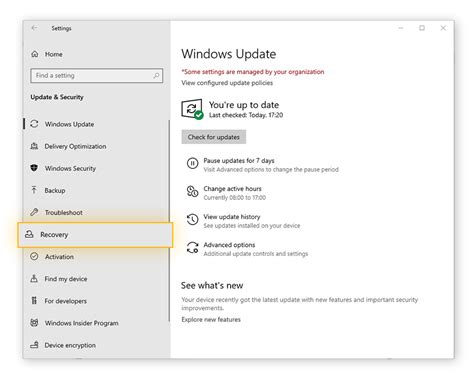Click the Windows Update page title

[229, 54]
